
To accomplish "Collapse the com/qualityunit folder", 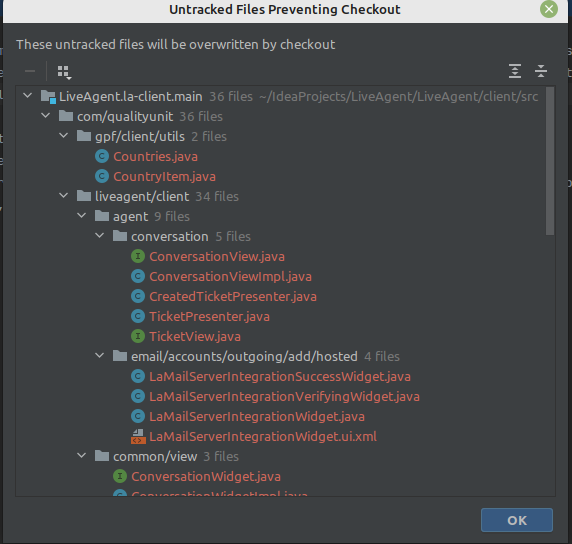I will tap(46, 116).
